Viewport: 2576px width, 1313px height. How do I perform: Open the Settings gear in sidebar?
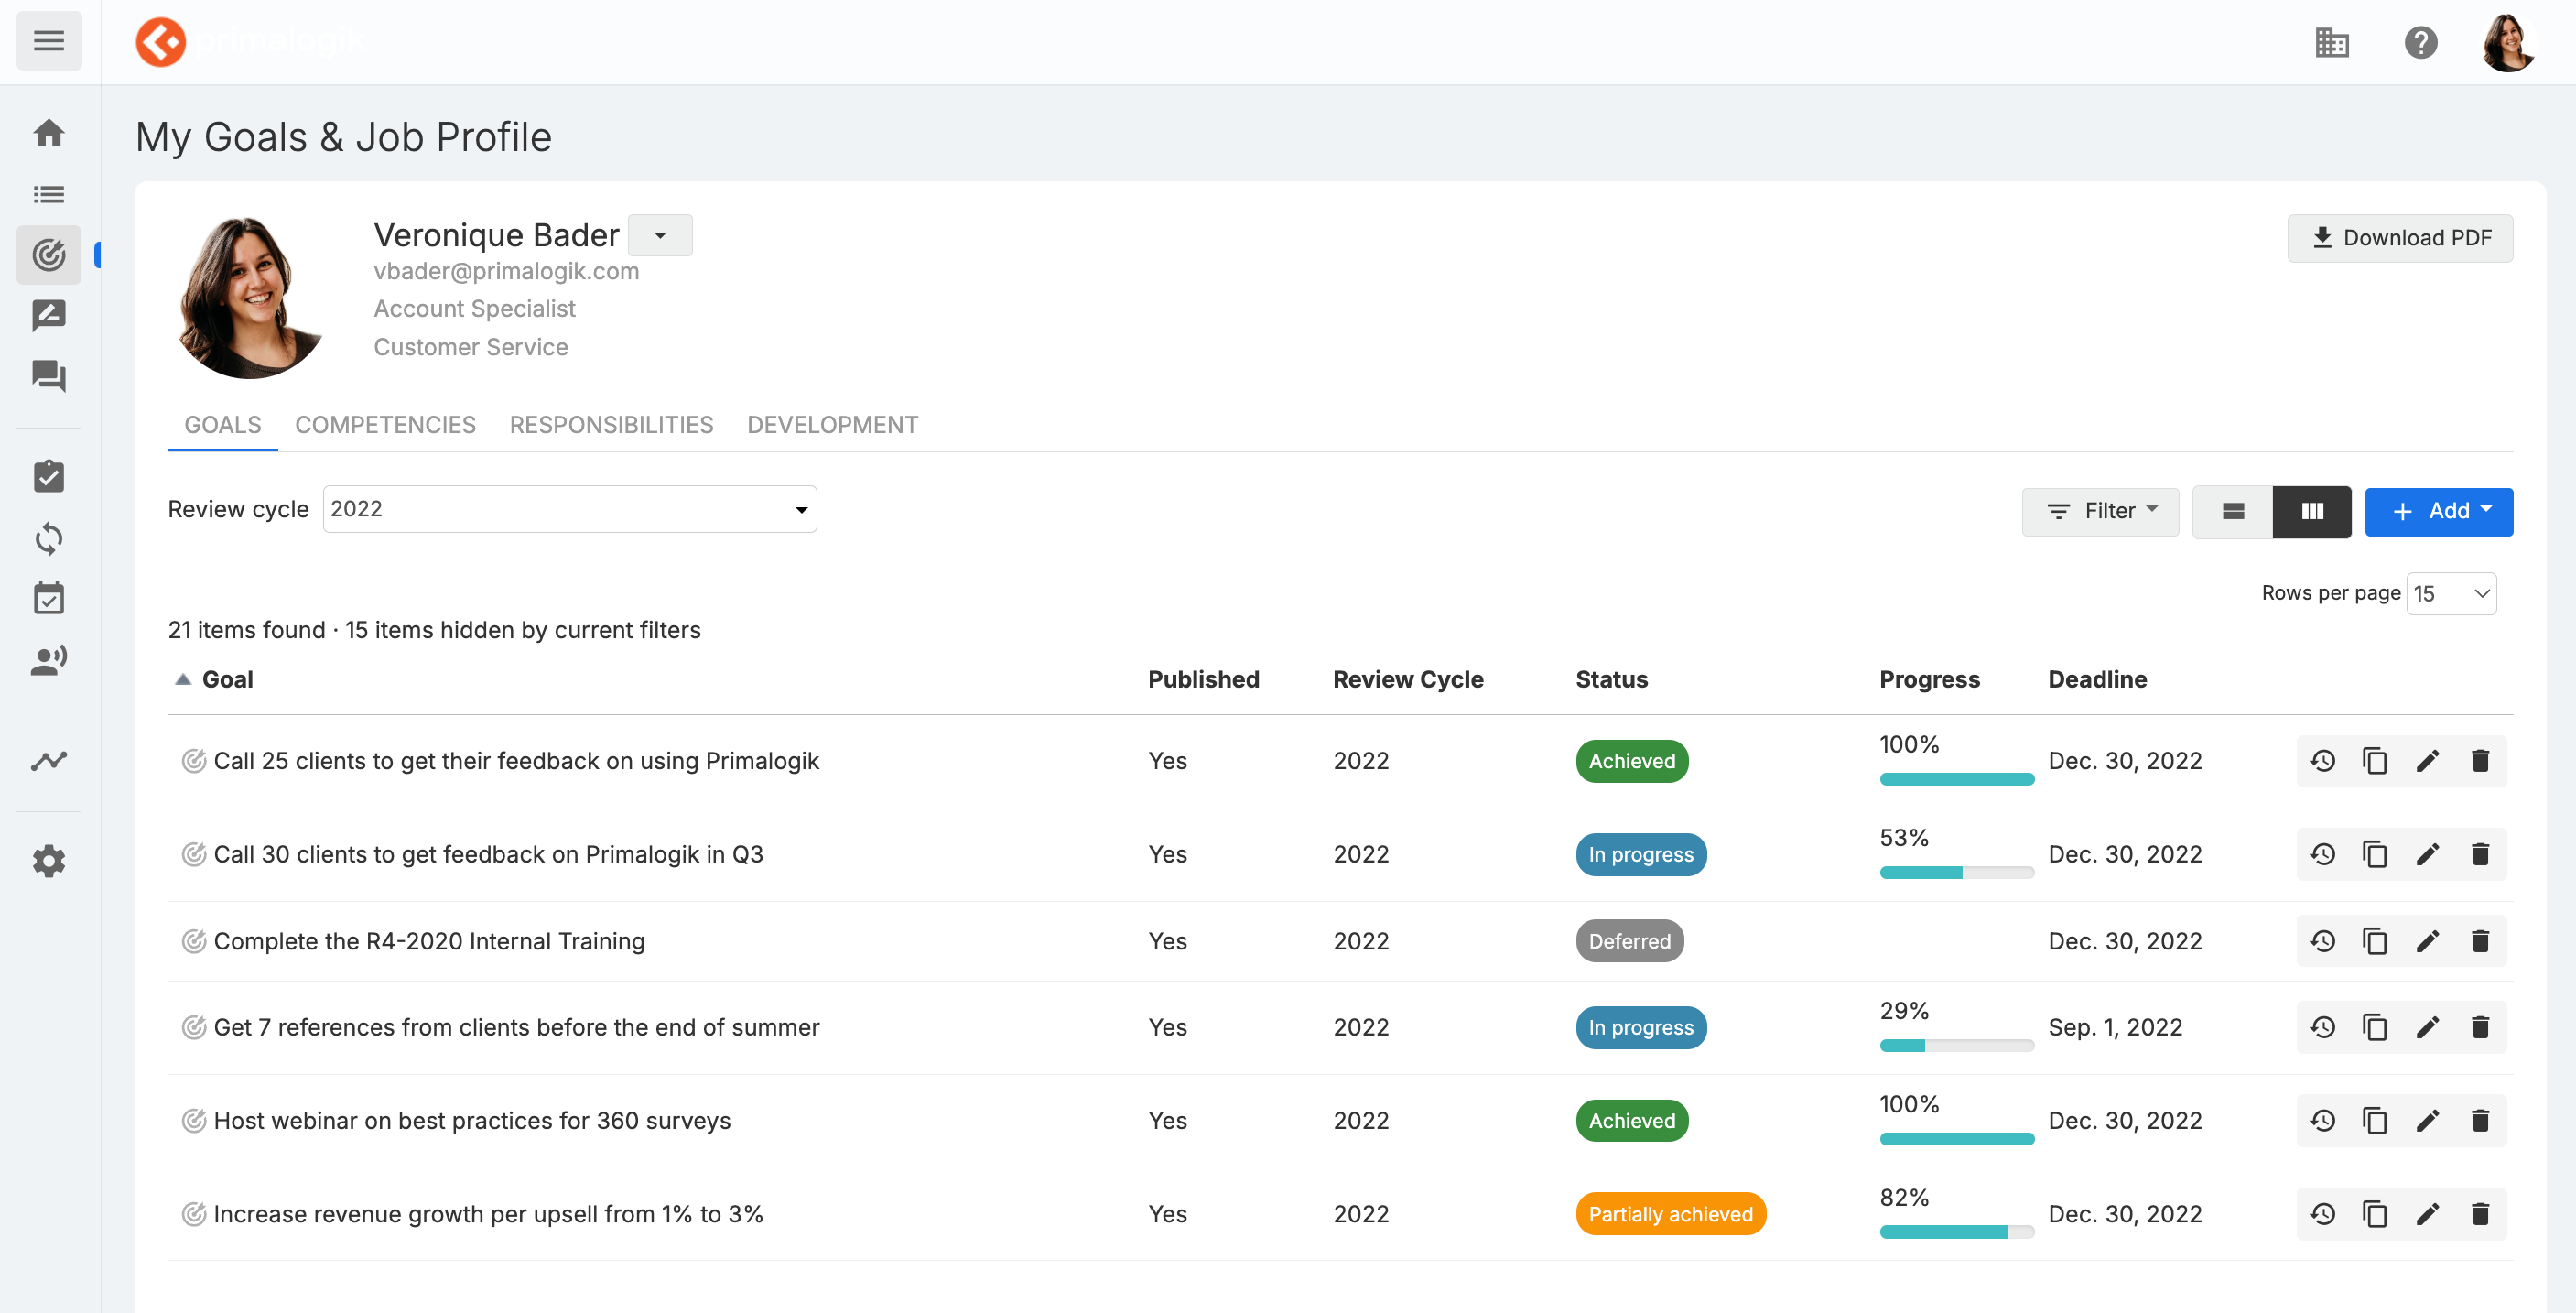point(48,861)
